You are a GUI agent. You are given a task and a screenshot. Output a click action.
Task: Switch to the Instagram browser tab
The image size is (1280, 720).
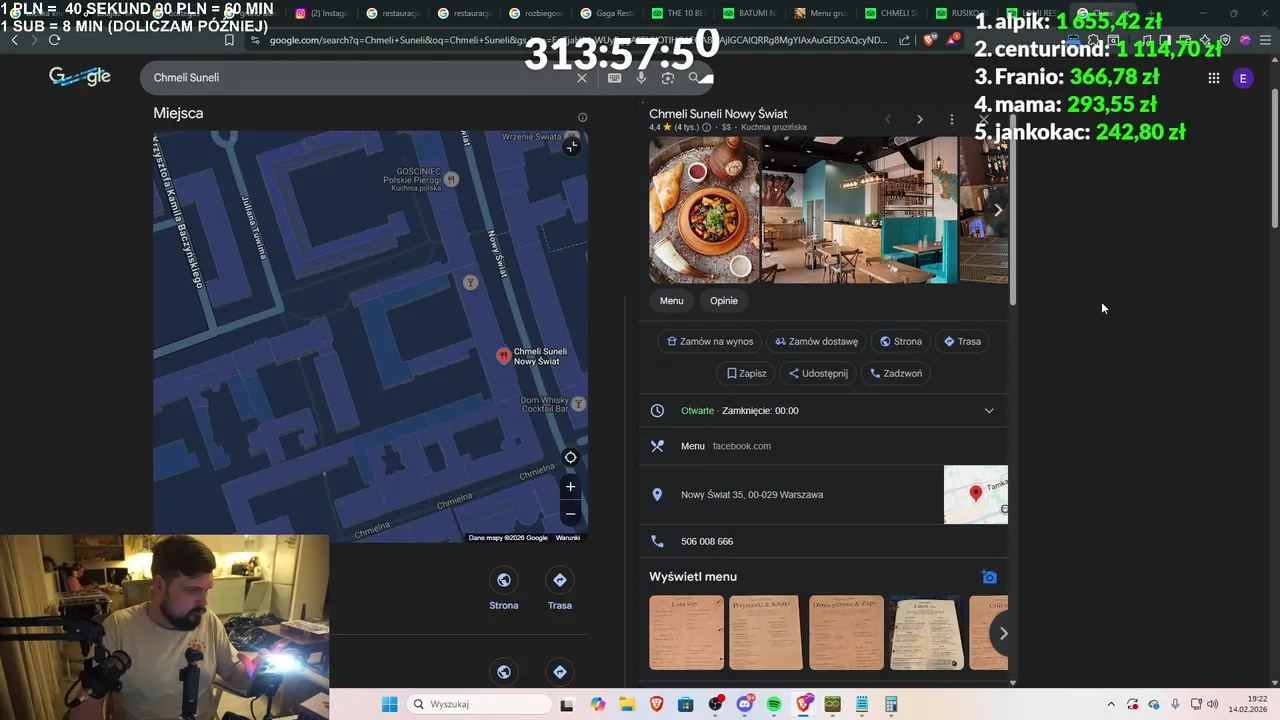pos(322,13)
